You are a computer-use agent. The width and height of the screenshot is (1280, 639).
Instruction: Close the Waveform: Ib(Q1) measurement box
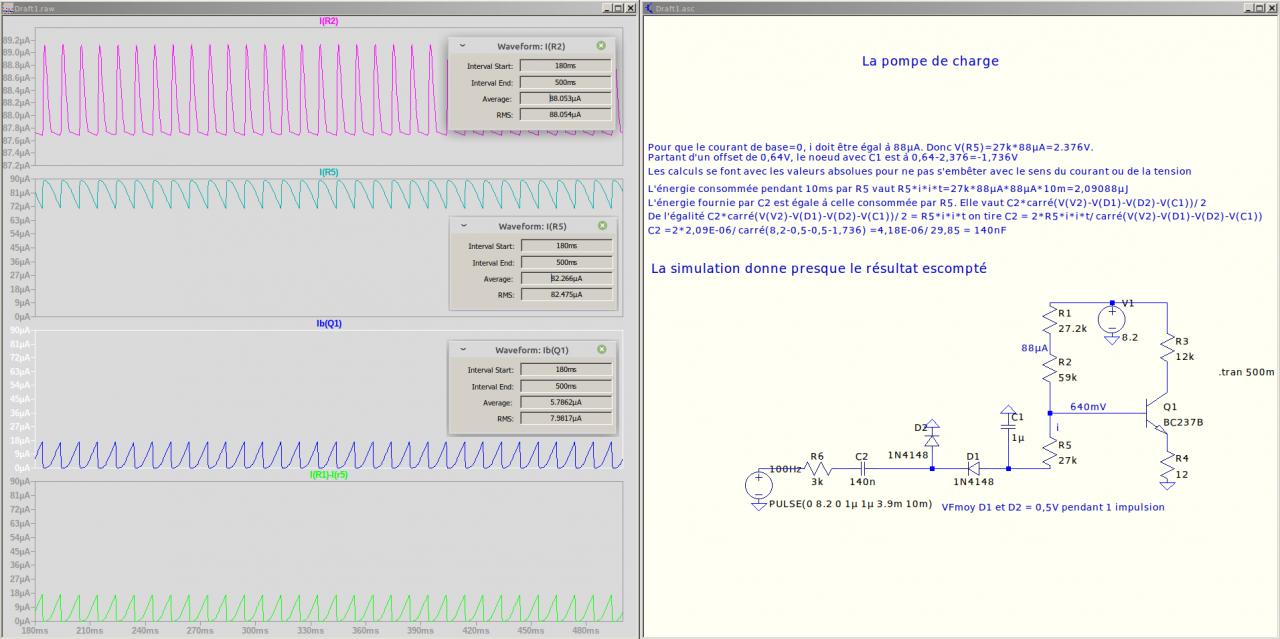602,350
